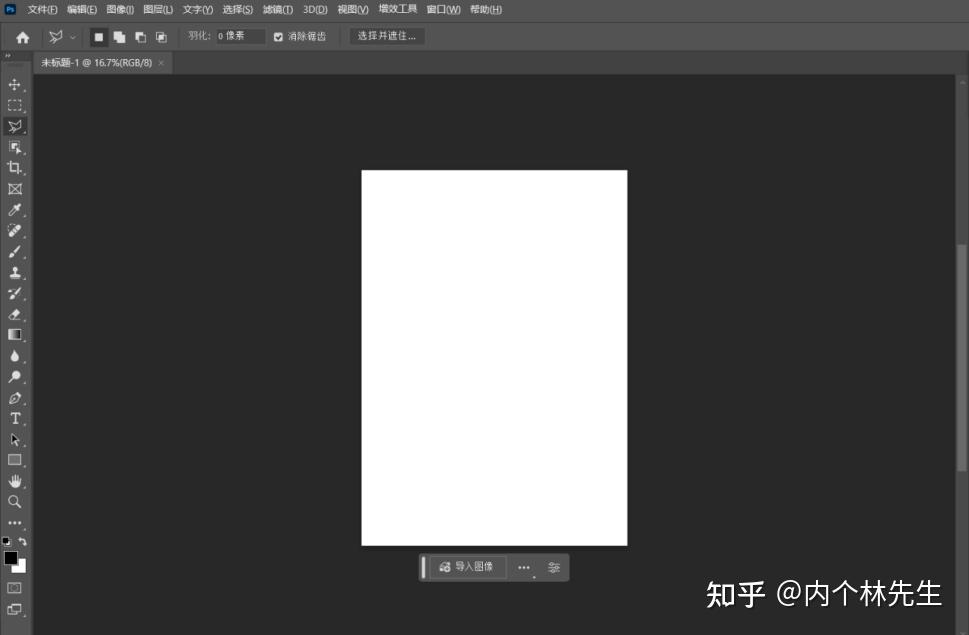The width and height of the screenshot is (969, 635).
Task: Open the 3D(D) menu
Action: click(x=315, y=9)
